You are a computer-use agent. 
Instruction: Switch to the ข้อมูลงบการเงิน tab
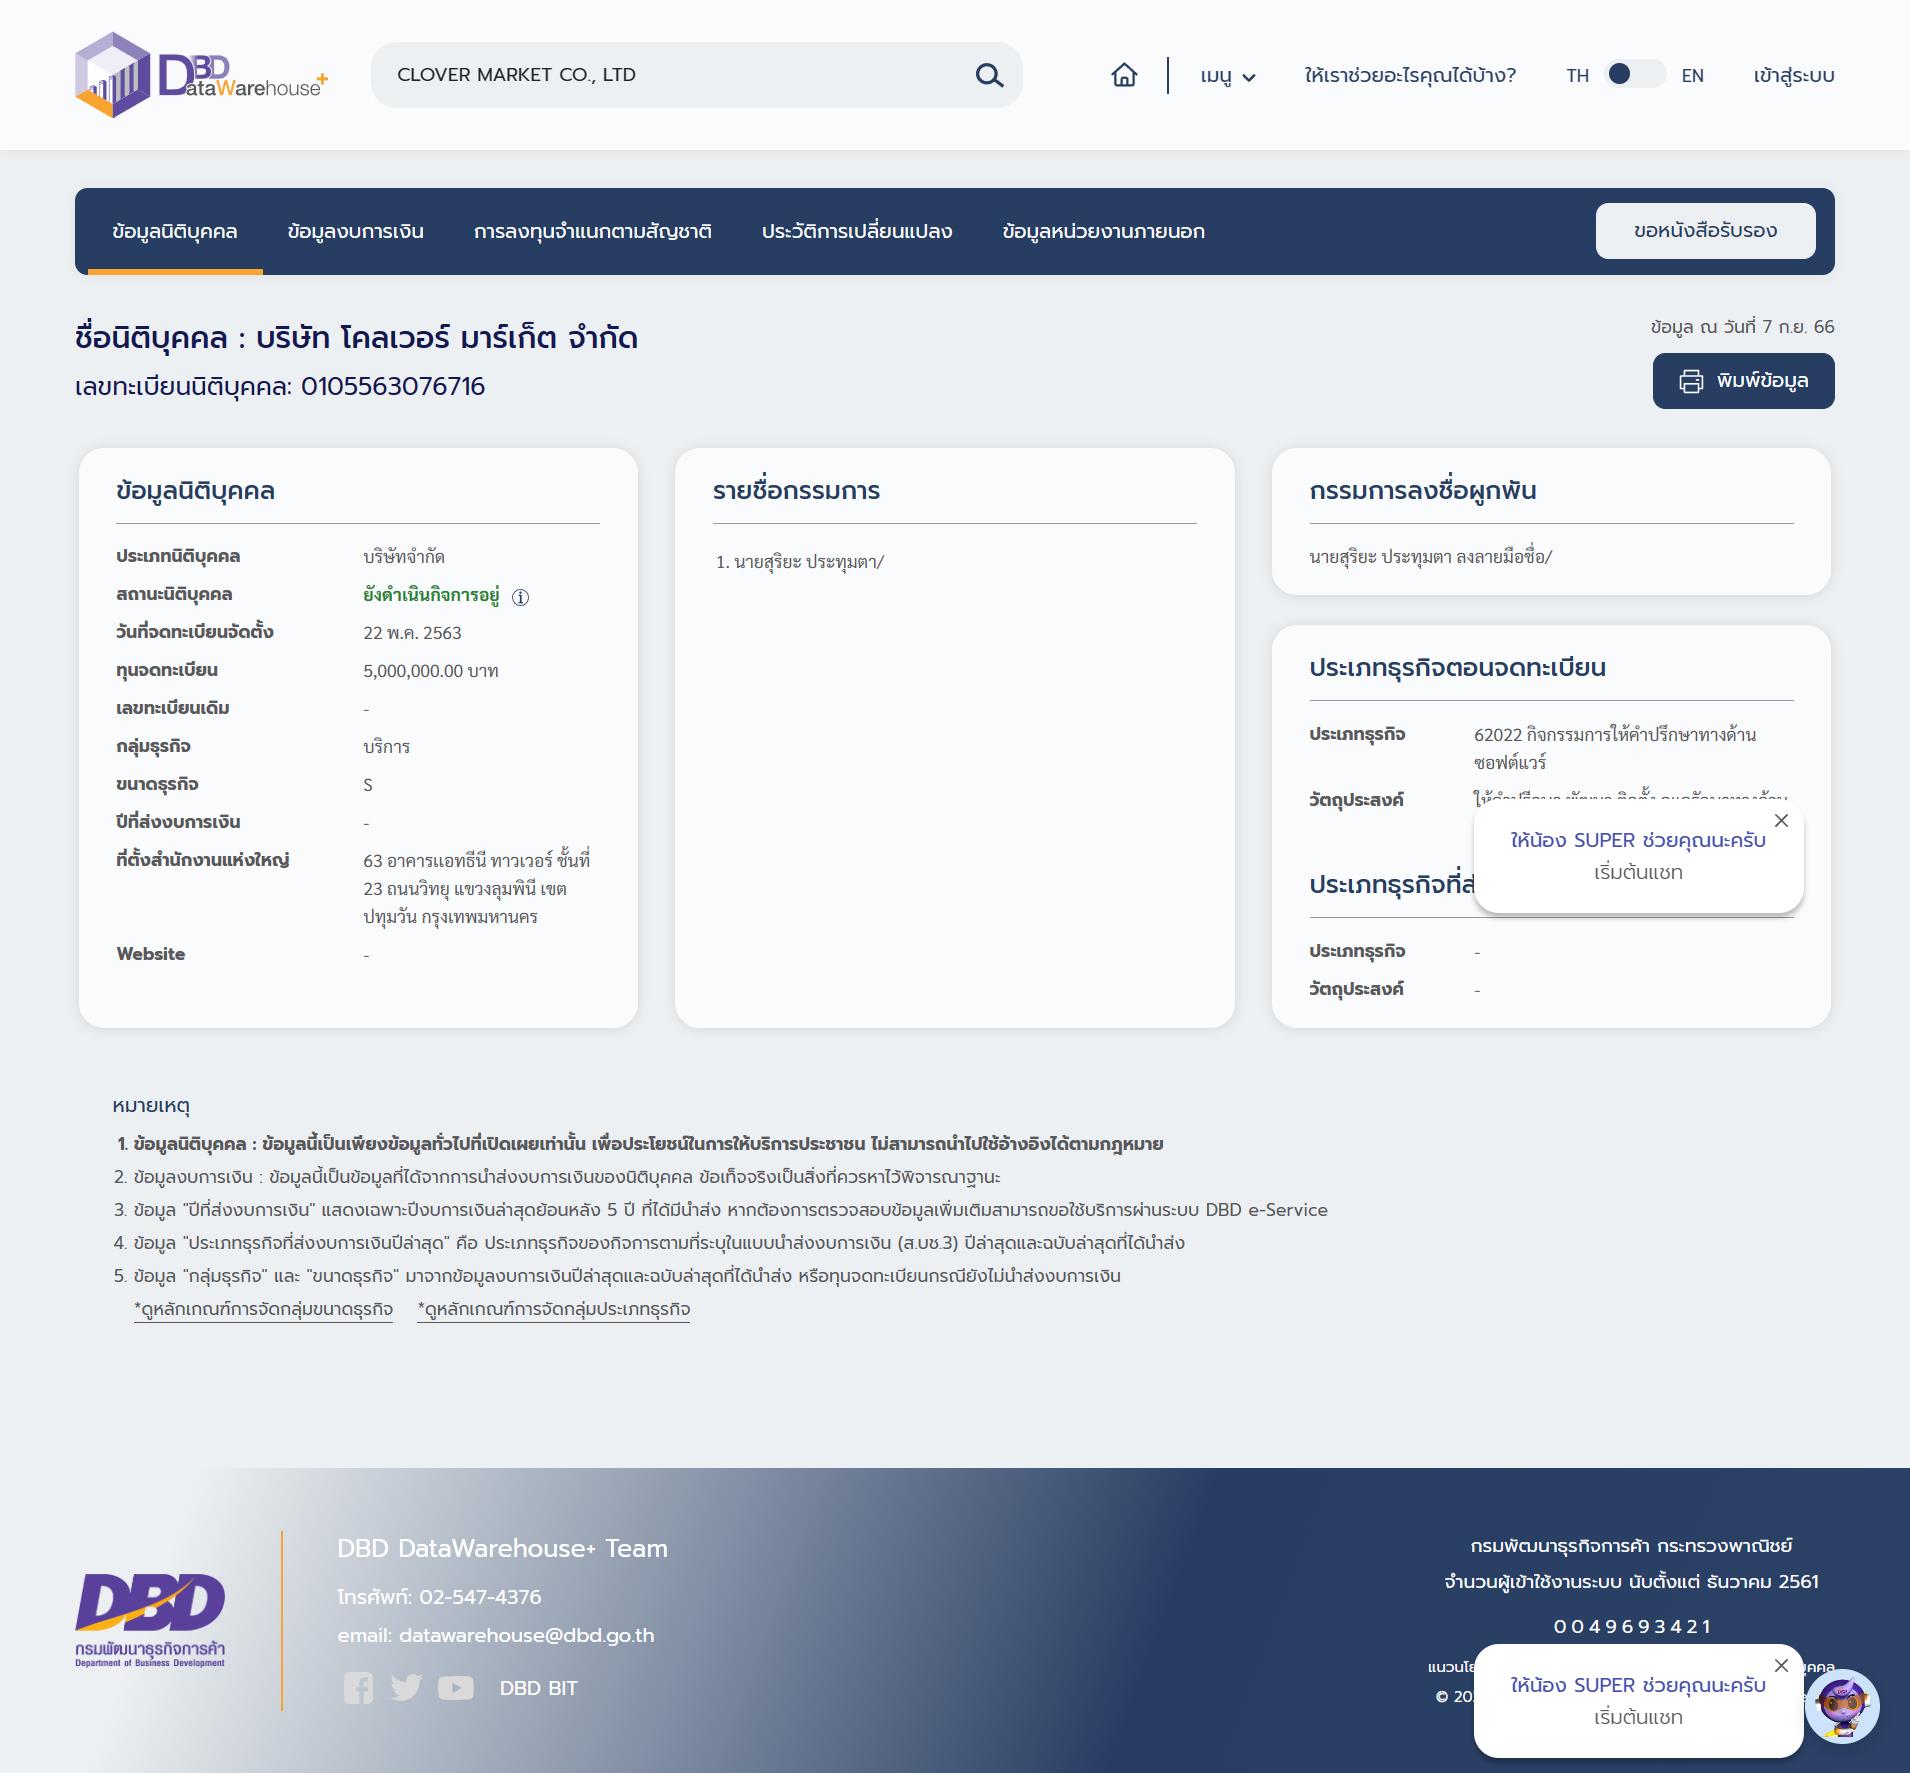pyautogui.click(x=355, y=231)
